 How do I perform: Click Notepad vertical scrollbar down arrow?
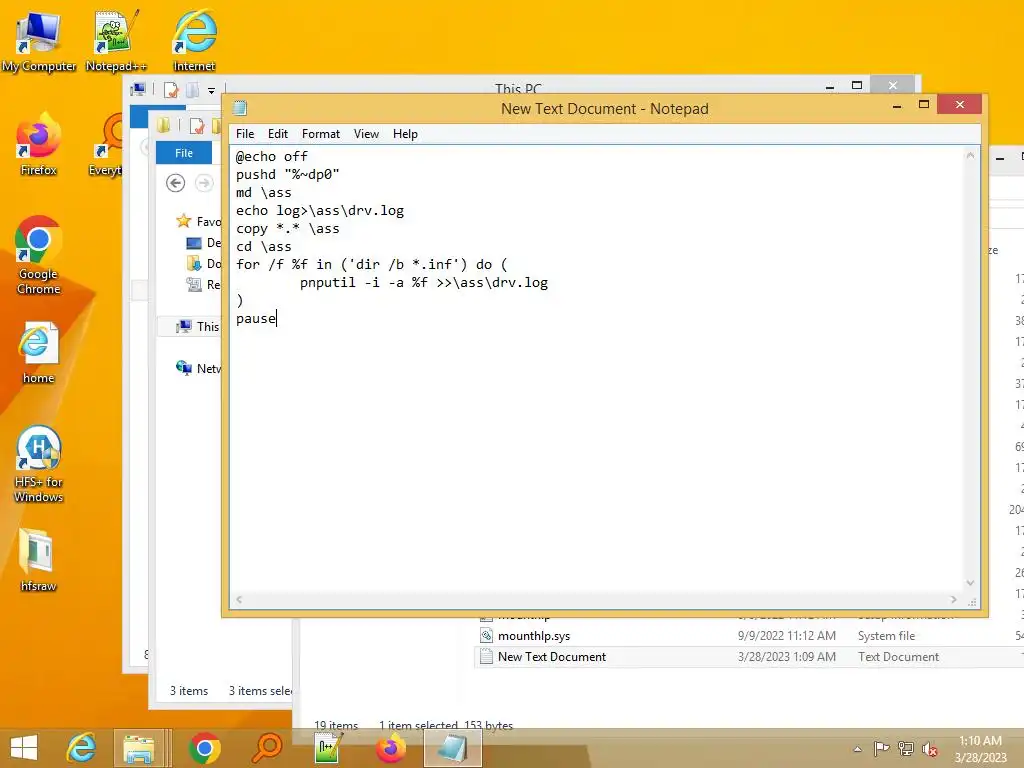click(970, 583)
